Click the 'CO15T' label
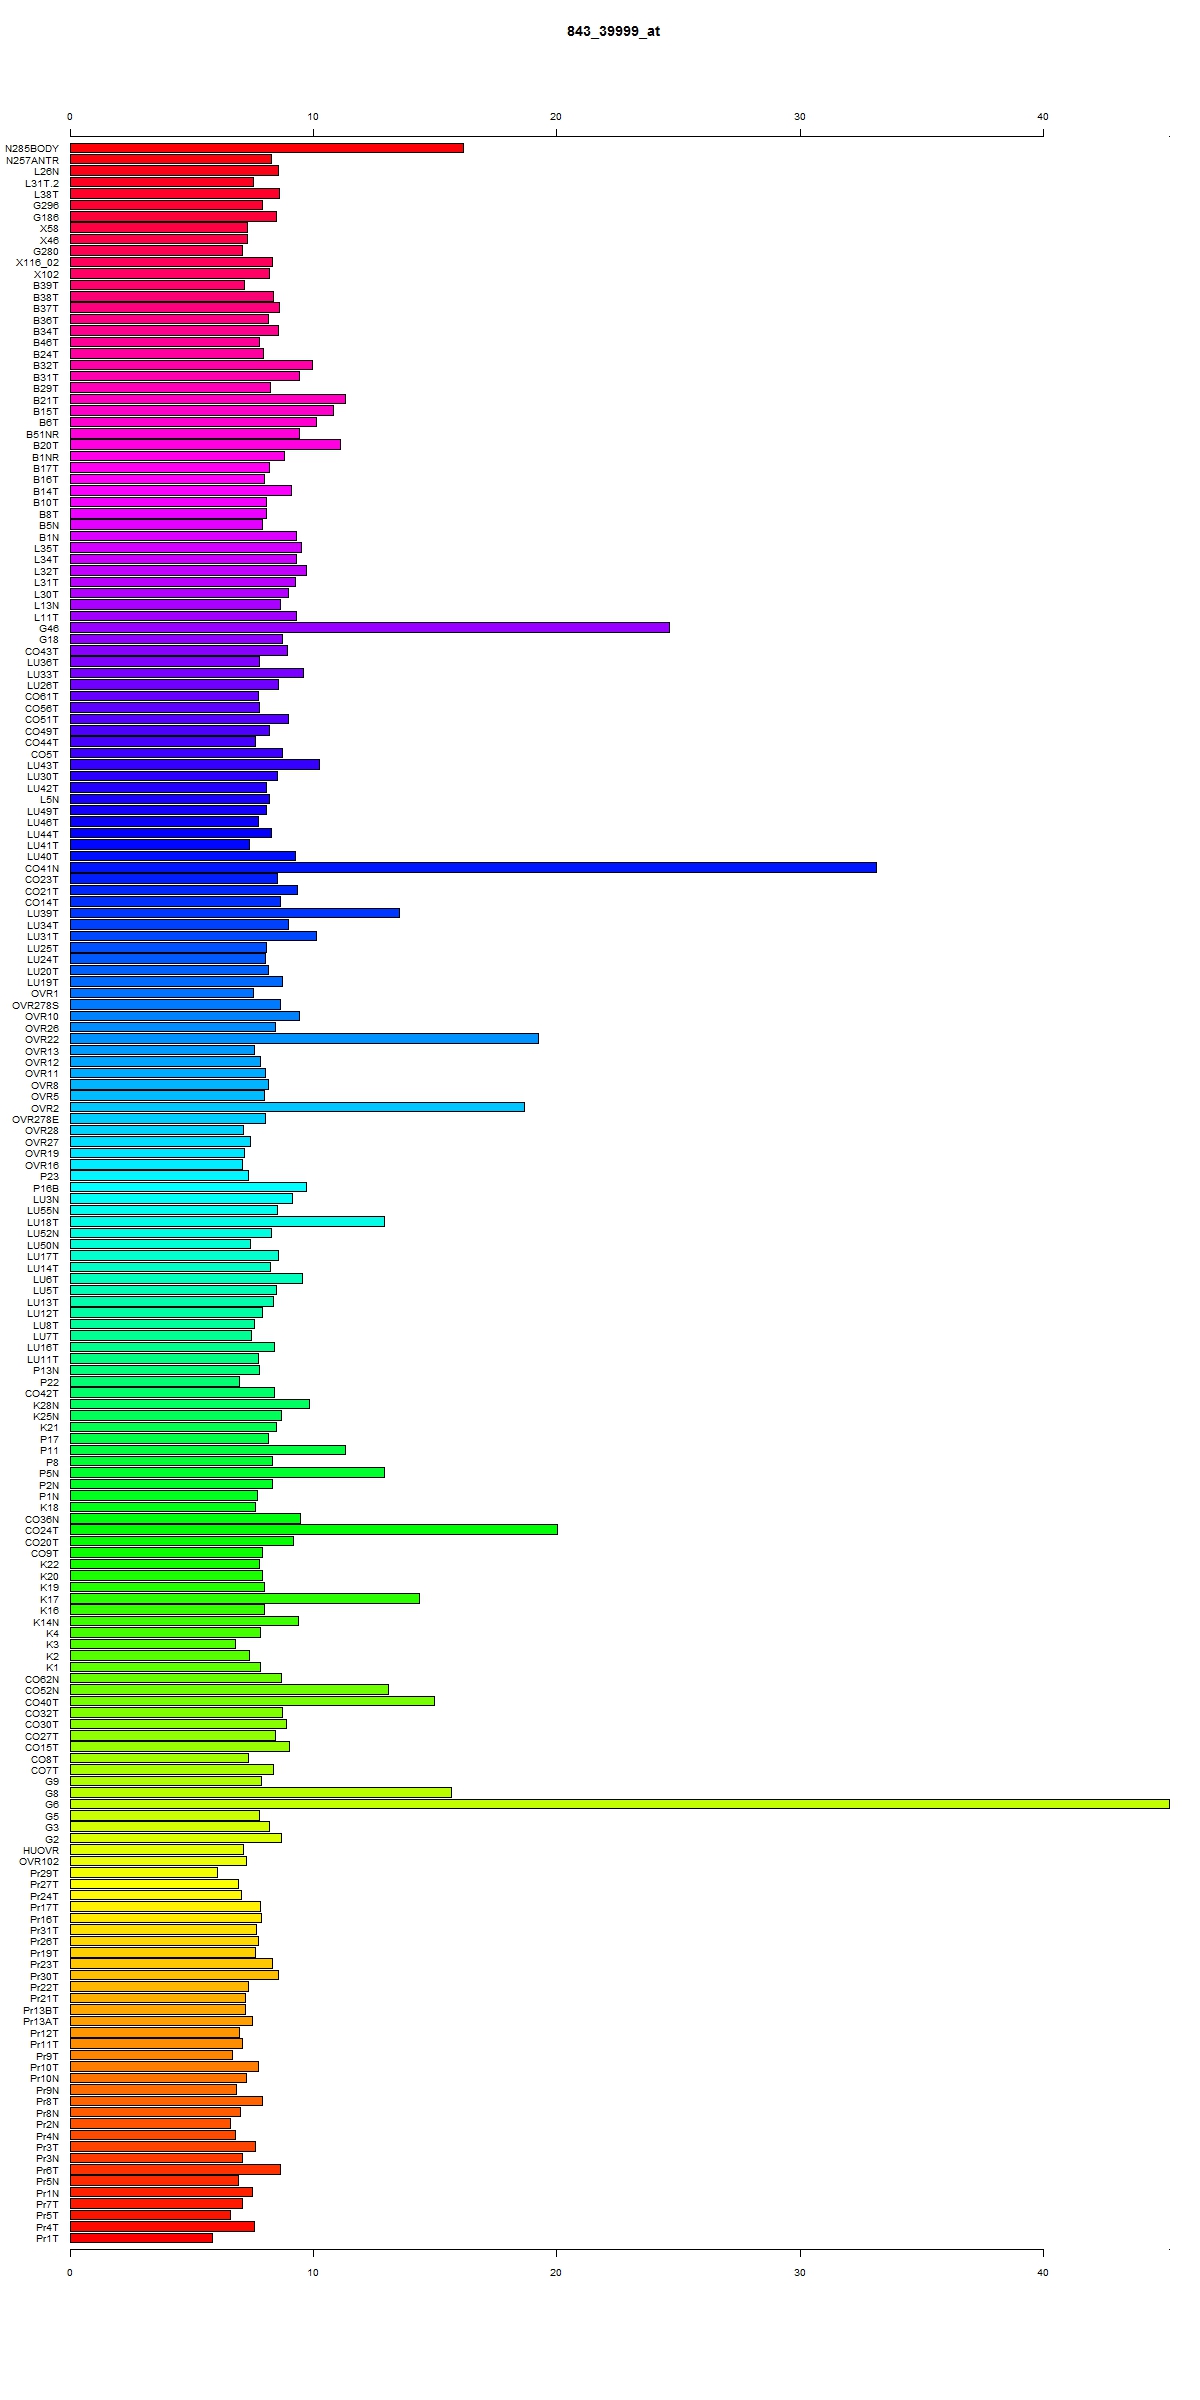Image resolution: width=1200 pixels, height=2400 pixels. tap(42, 1747)
